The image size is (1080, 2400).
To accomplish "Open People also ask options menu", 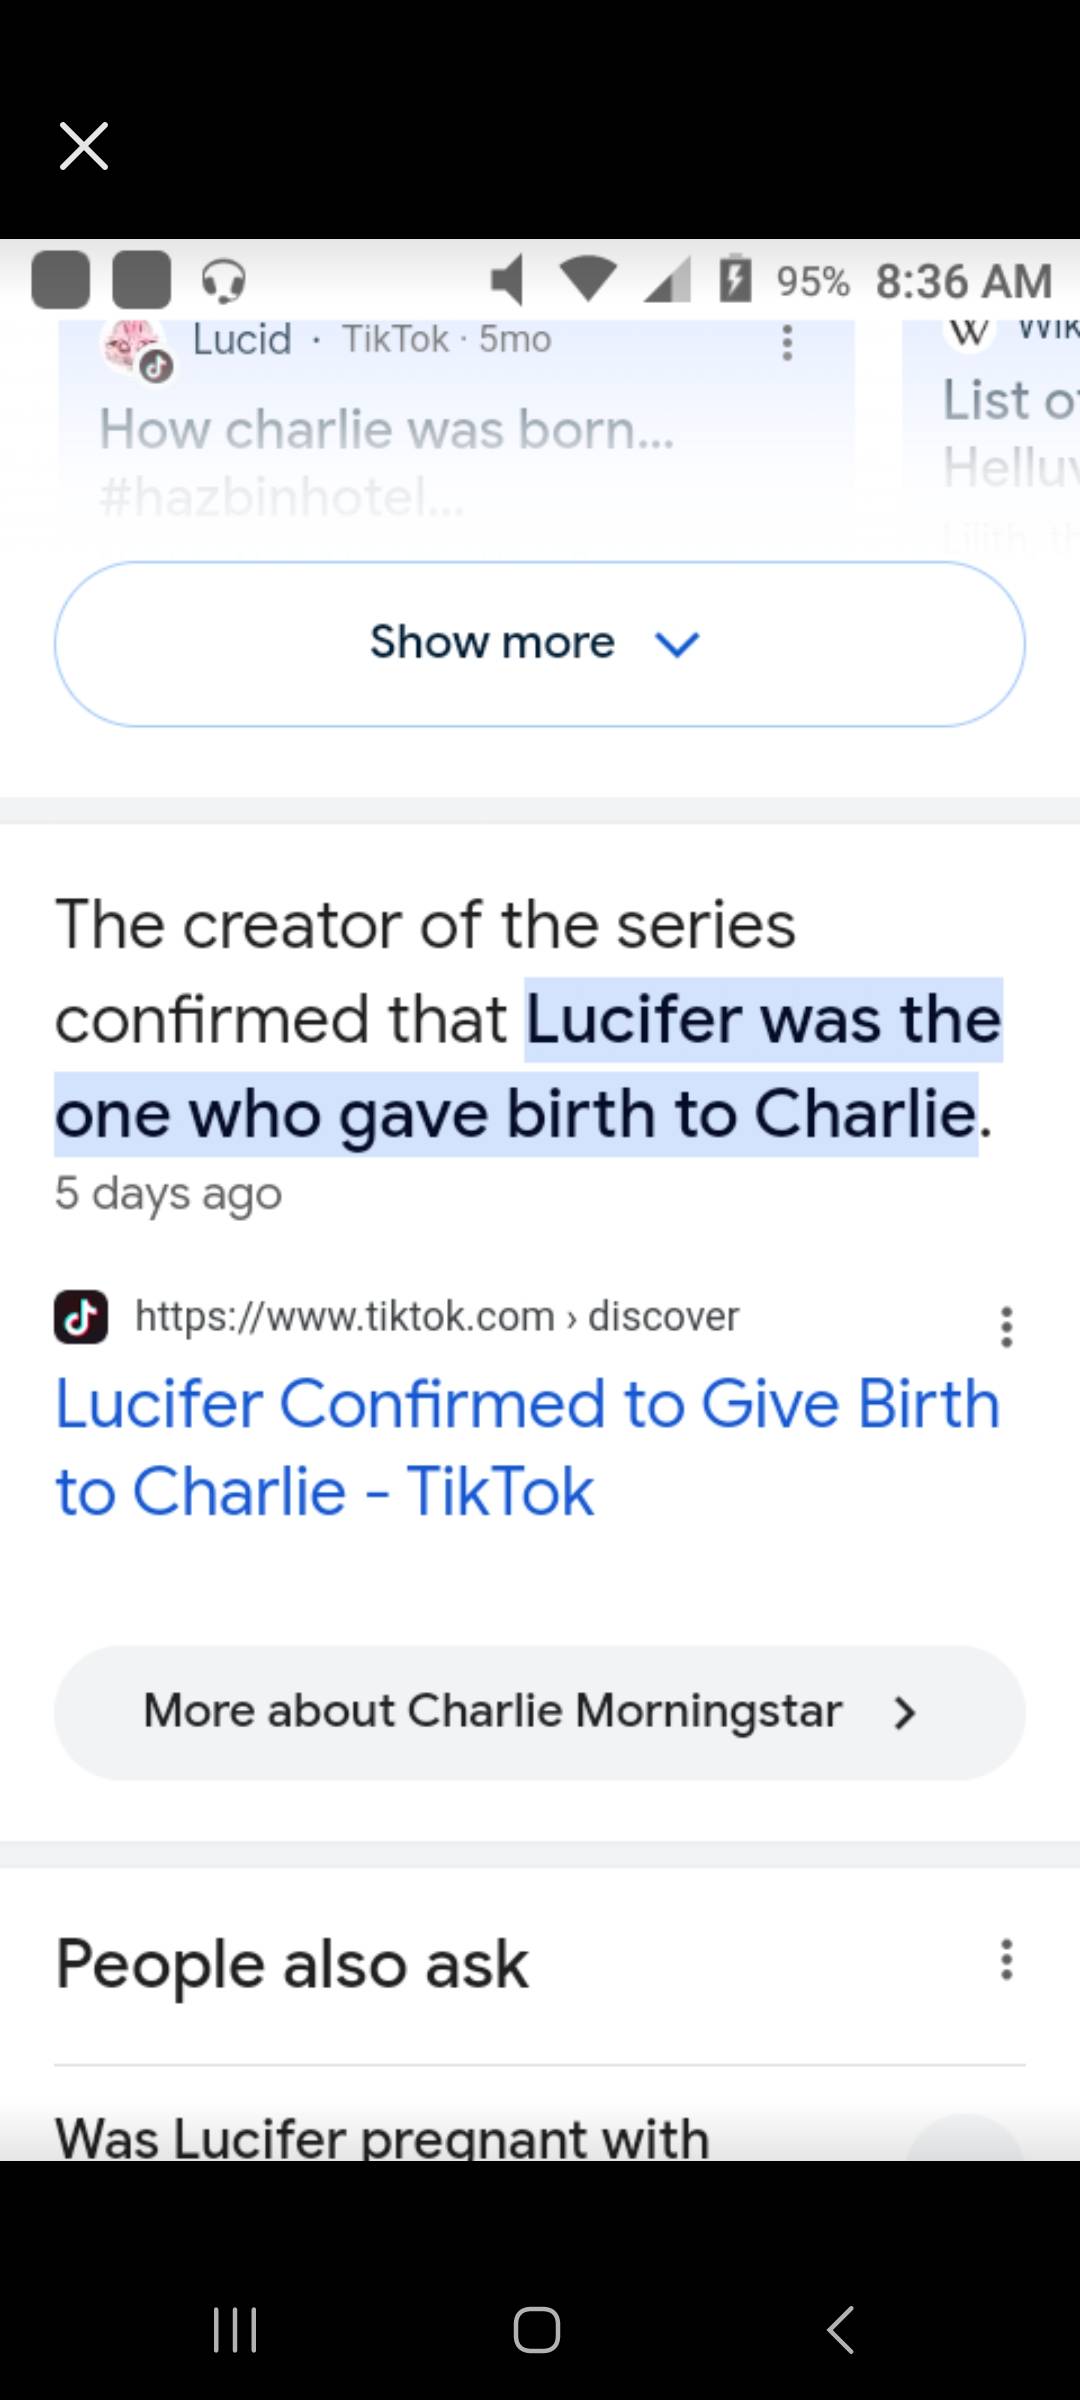I will [1006, 1959].
